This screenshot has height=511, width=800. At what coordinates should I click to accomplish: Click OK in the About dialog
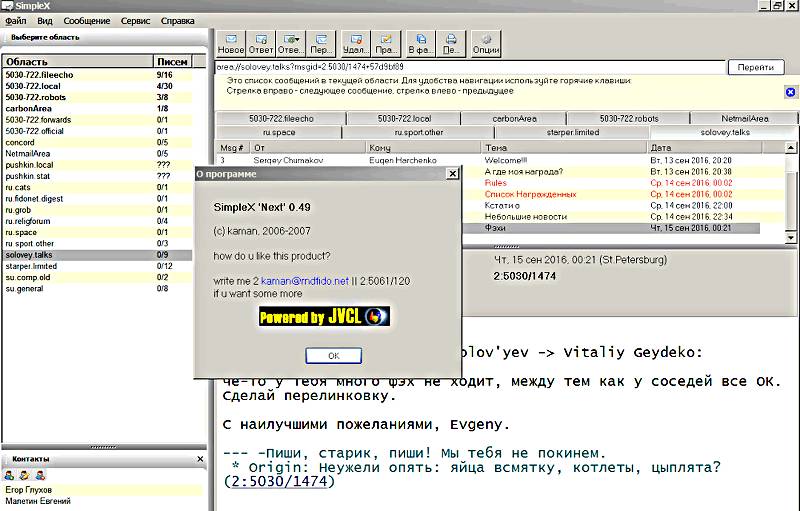(334, 355)
